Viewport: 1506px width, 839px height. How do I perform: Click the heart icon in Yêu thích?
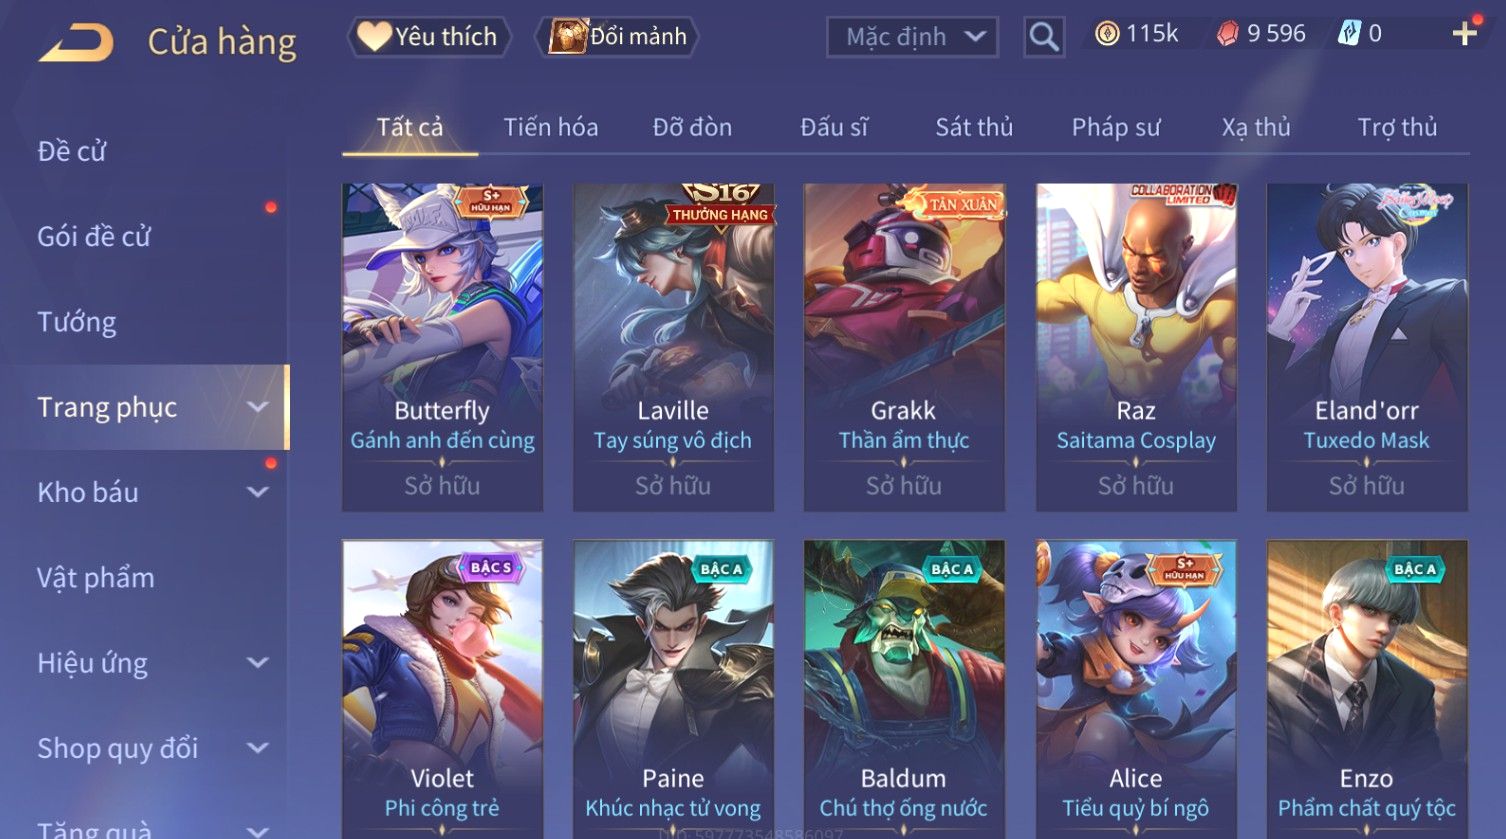375,36
